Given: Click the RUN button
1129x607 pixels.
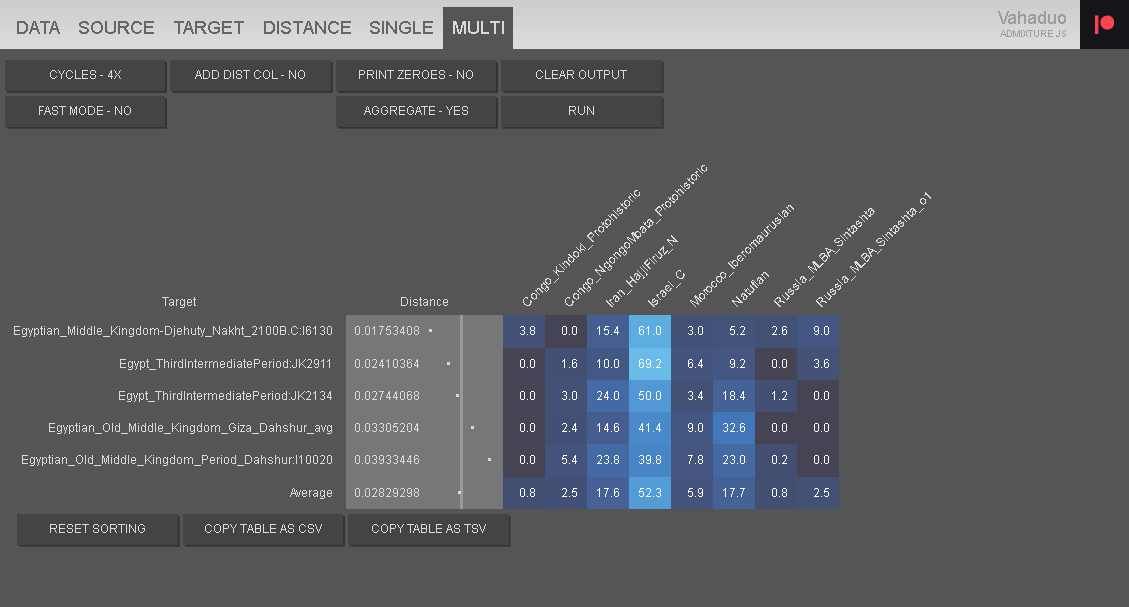Looking at the screenshot, I should pos(581,111).
